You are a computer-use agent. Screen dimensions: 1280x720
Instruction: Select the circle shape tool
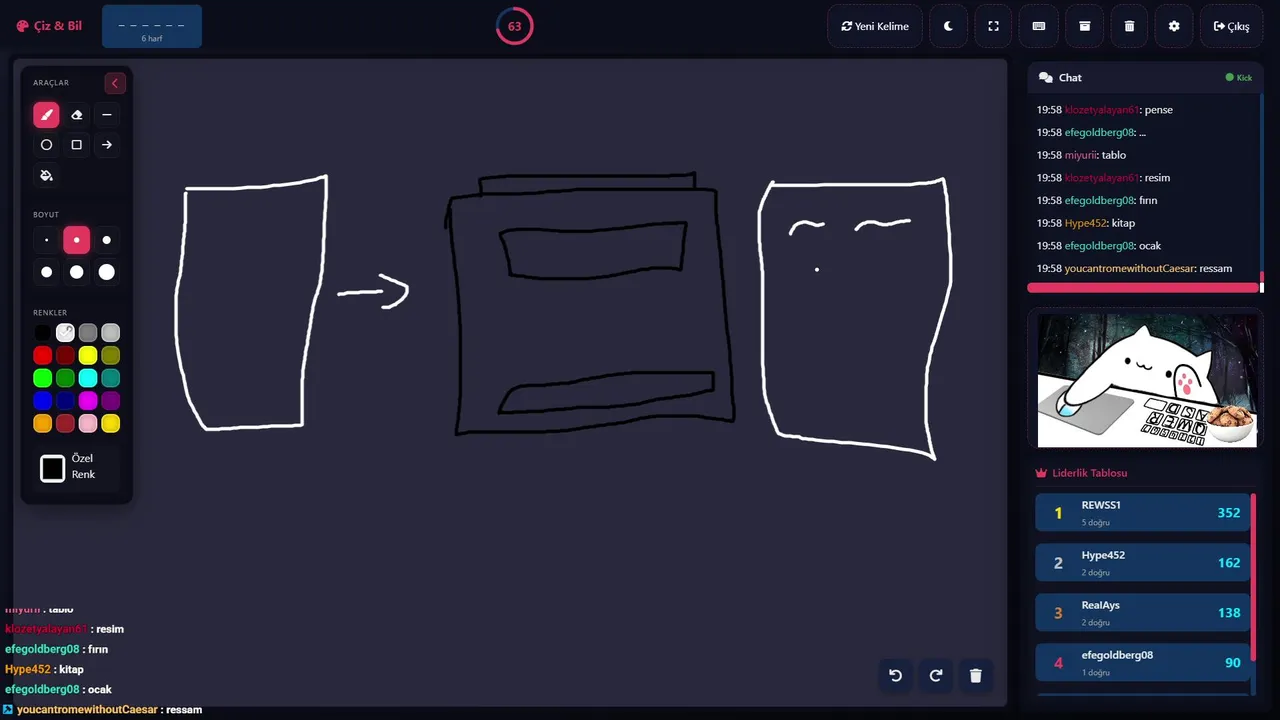tap(46, 145)
